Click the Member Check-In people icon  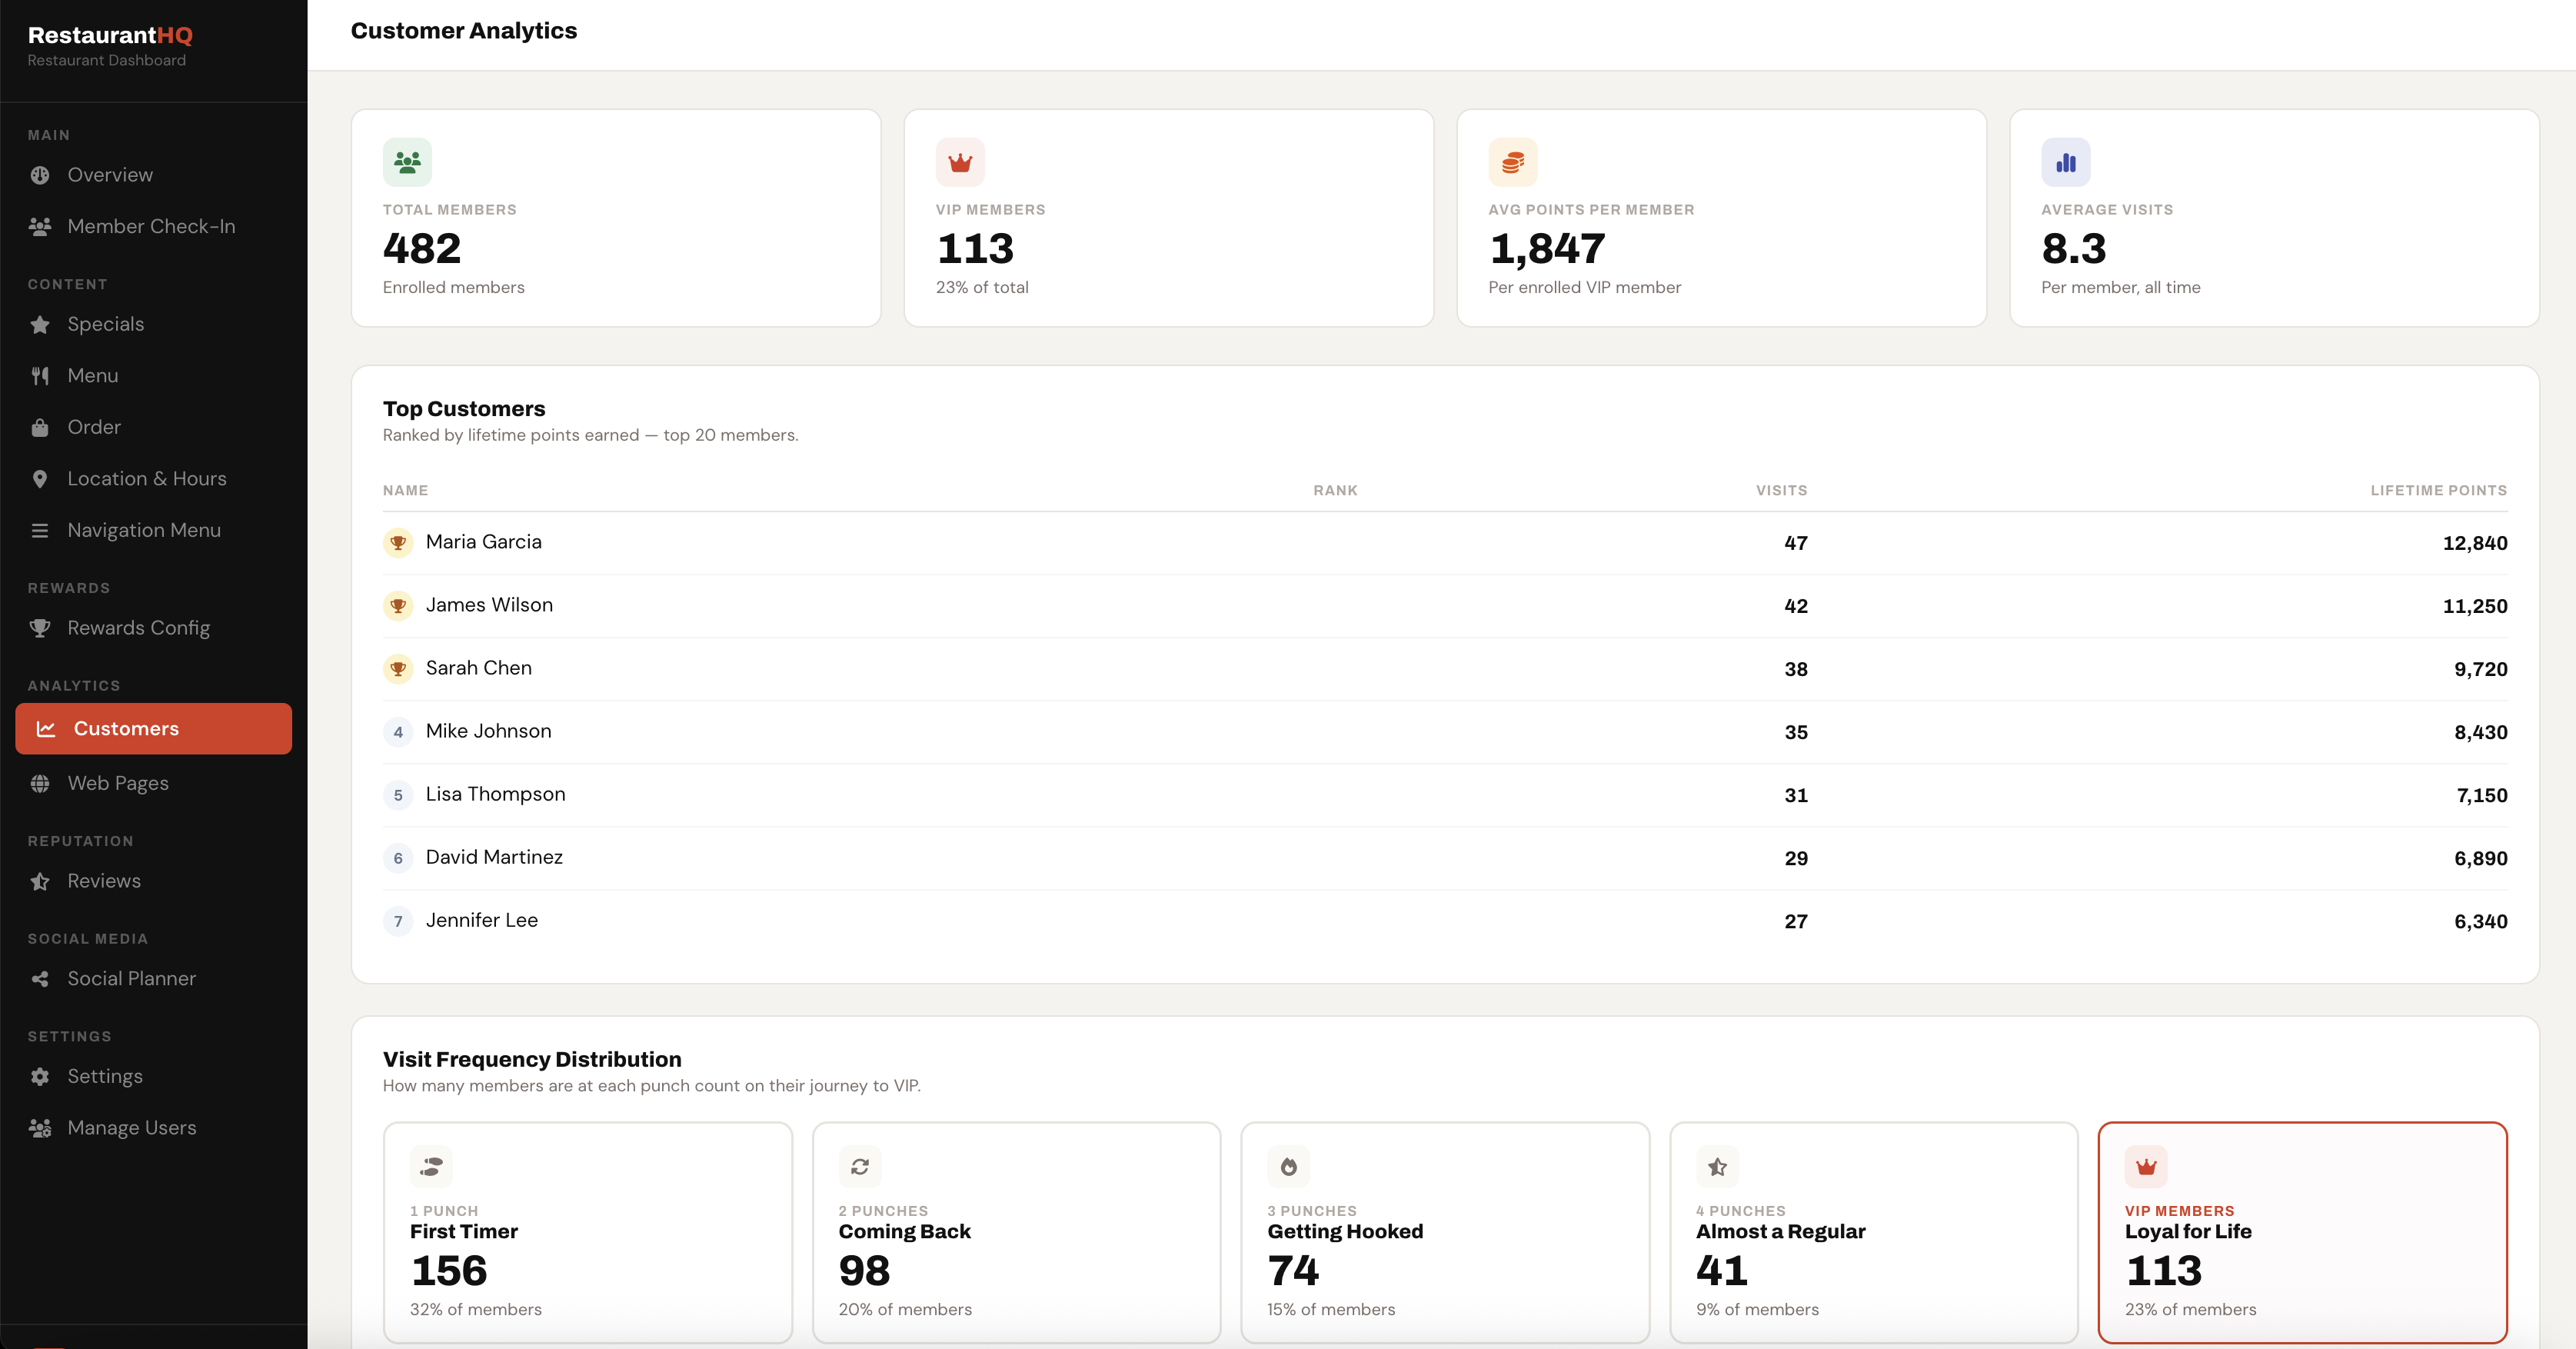40,226
